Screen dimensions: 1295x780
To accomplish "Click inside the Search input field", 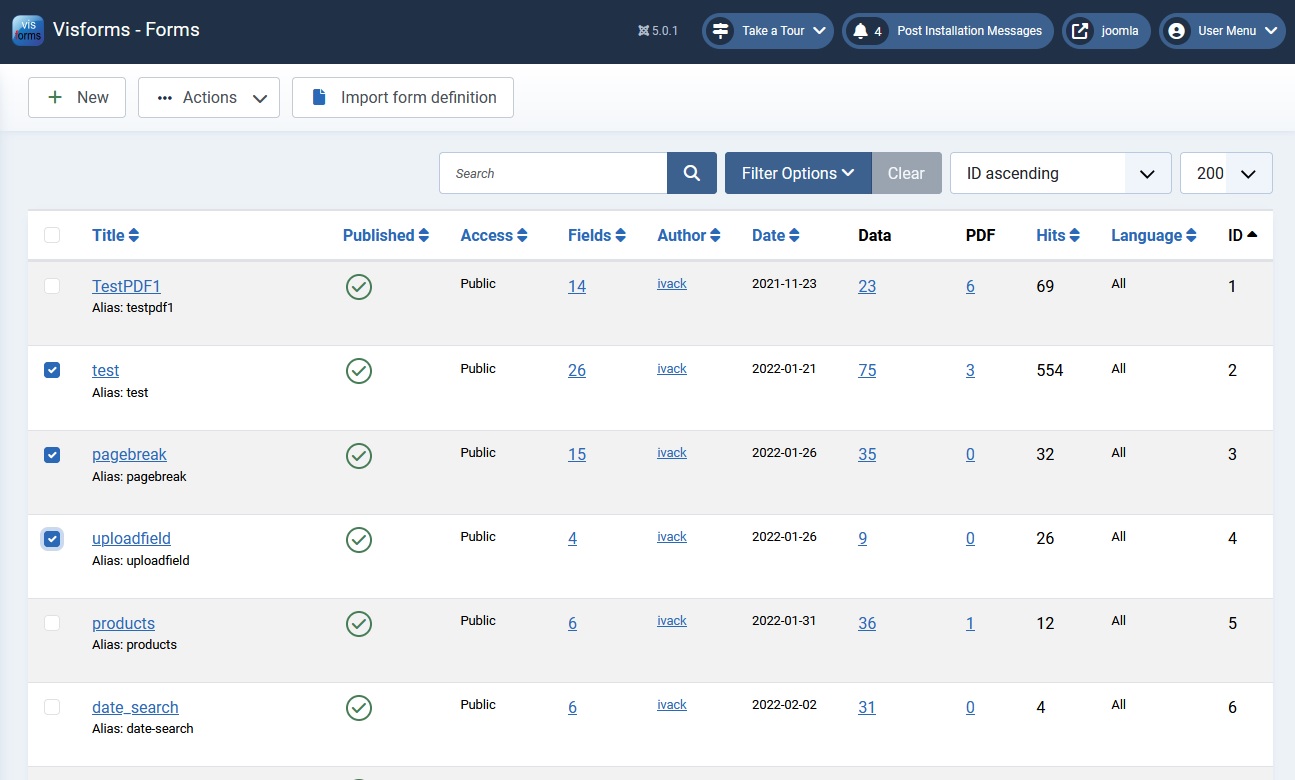I will [553, 173].
